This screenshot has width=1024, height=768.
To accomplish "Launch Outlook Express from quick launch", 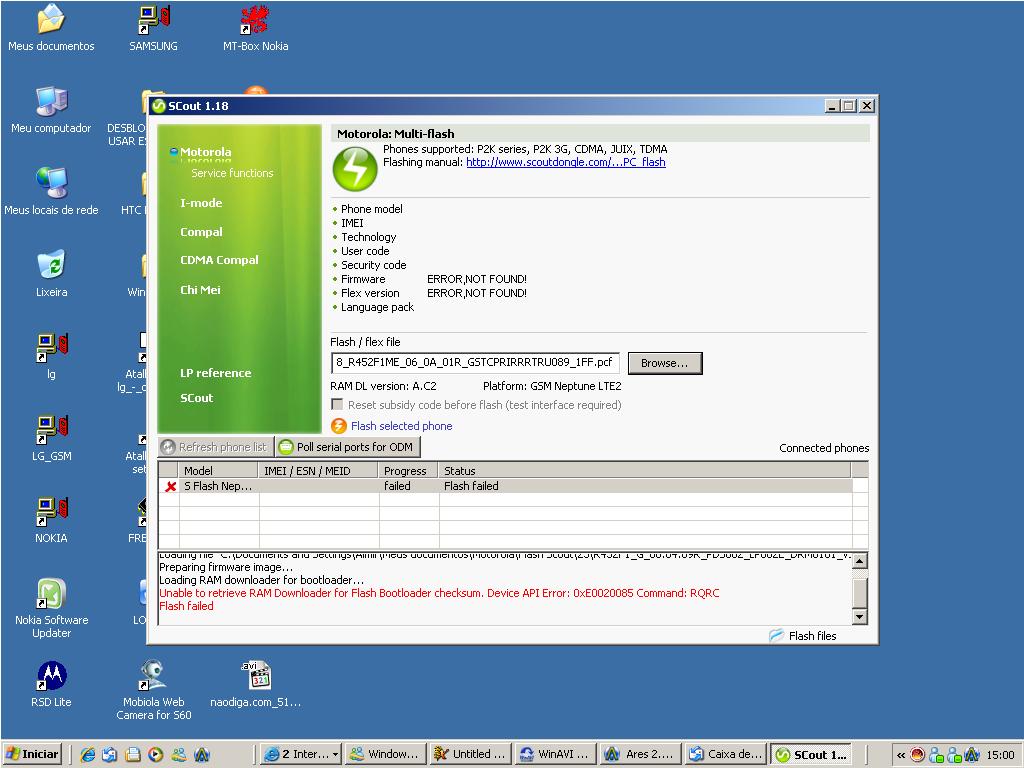I will click(110, 754).
